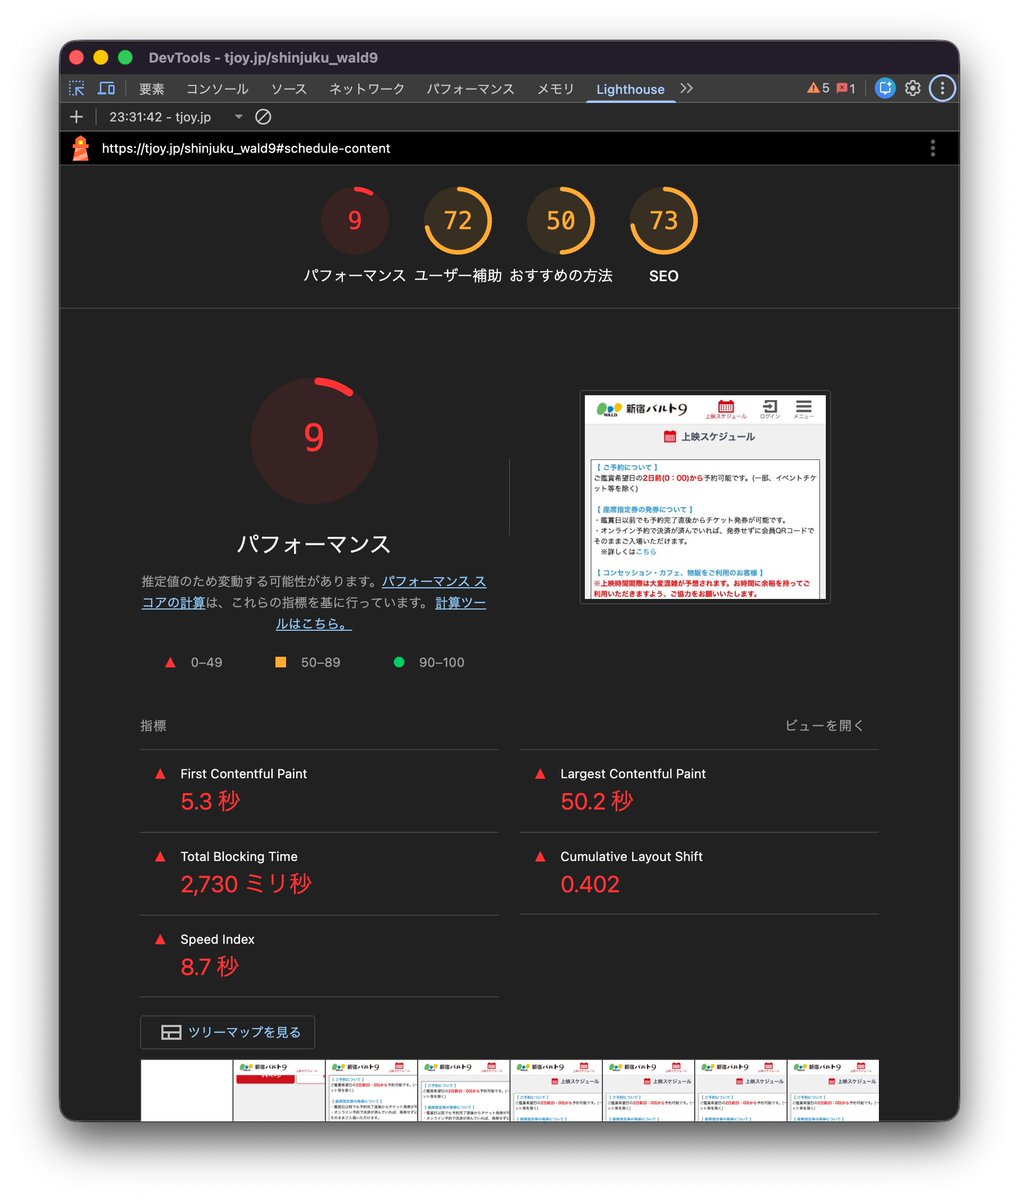The height and width of the screenshot is (1200, 1019).
Task: Open the blue AI assistance icon
Action: (x=885, y=88)
